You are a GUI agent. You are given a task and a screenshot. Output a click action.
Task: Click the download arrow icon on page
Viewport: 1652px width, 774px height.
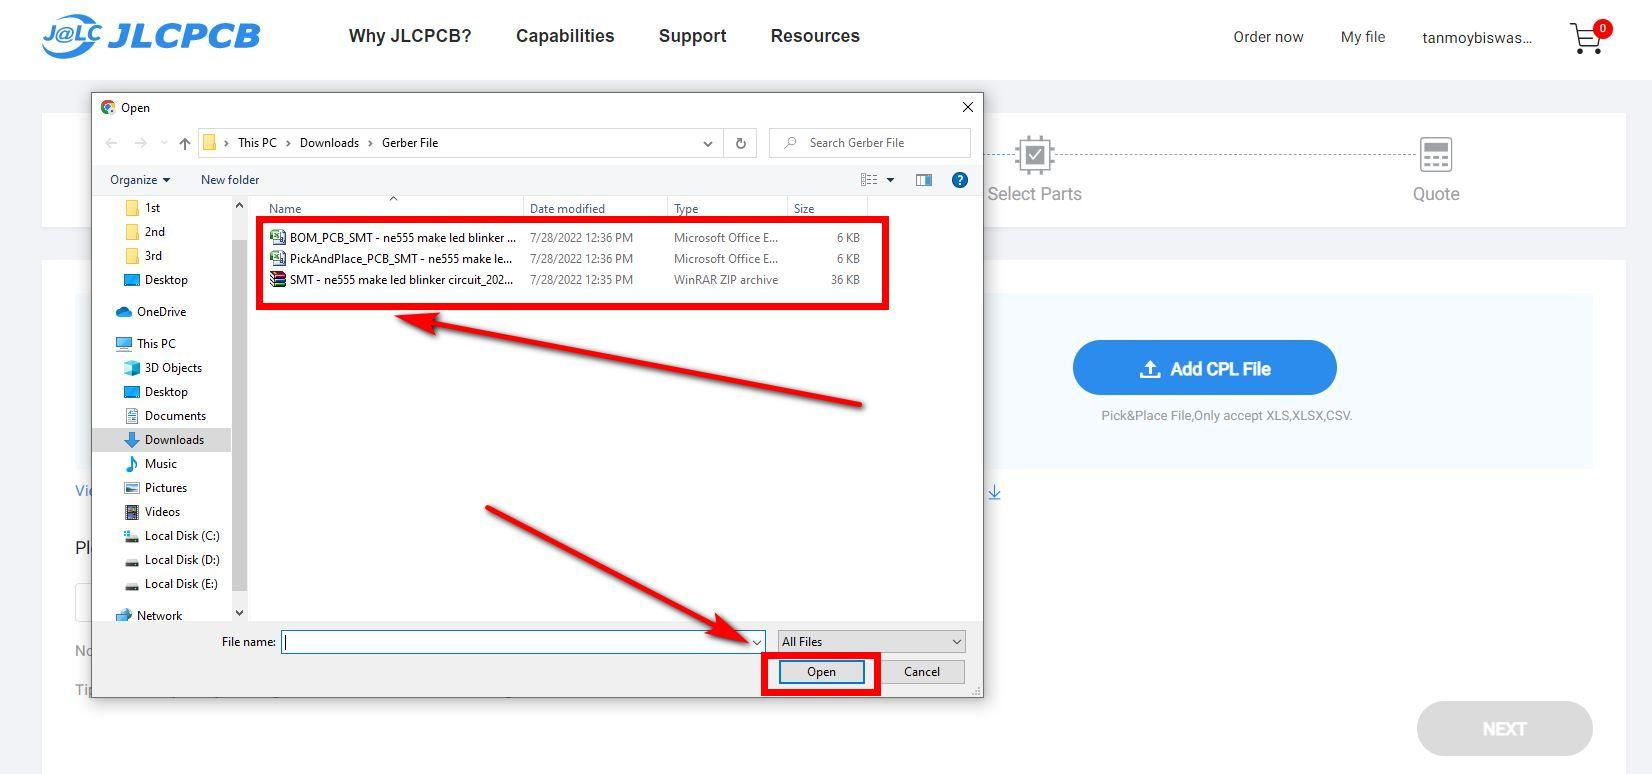[995, 492]
